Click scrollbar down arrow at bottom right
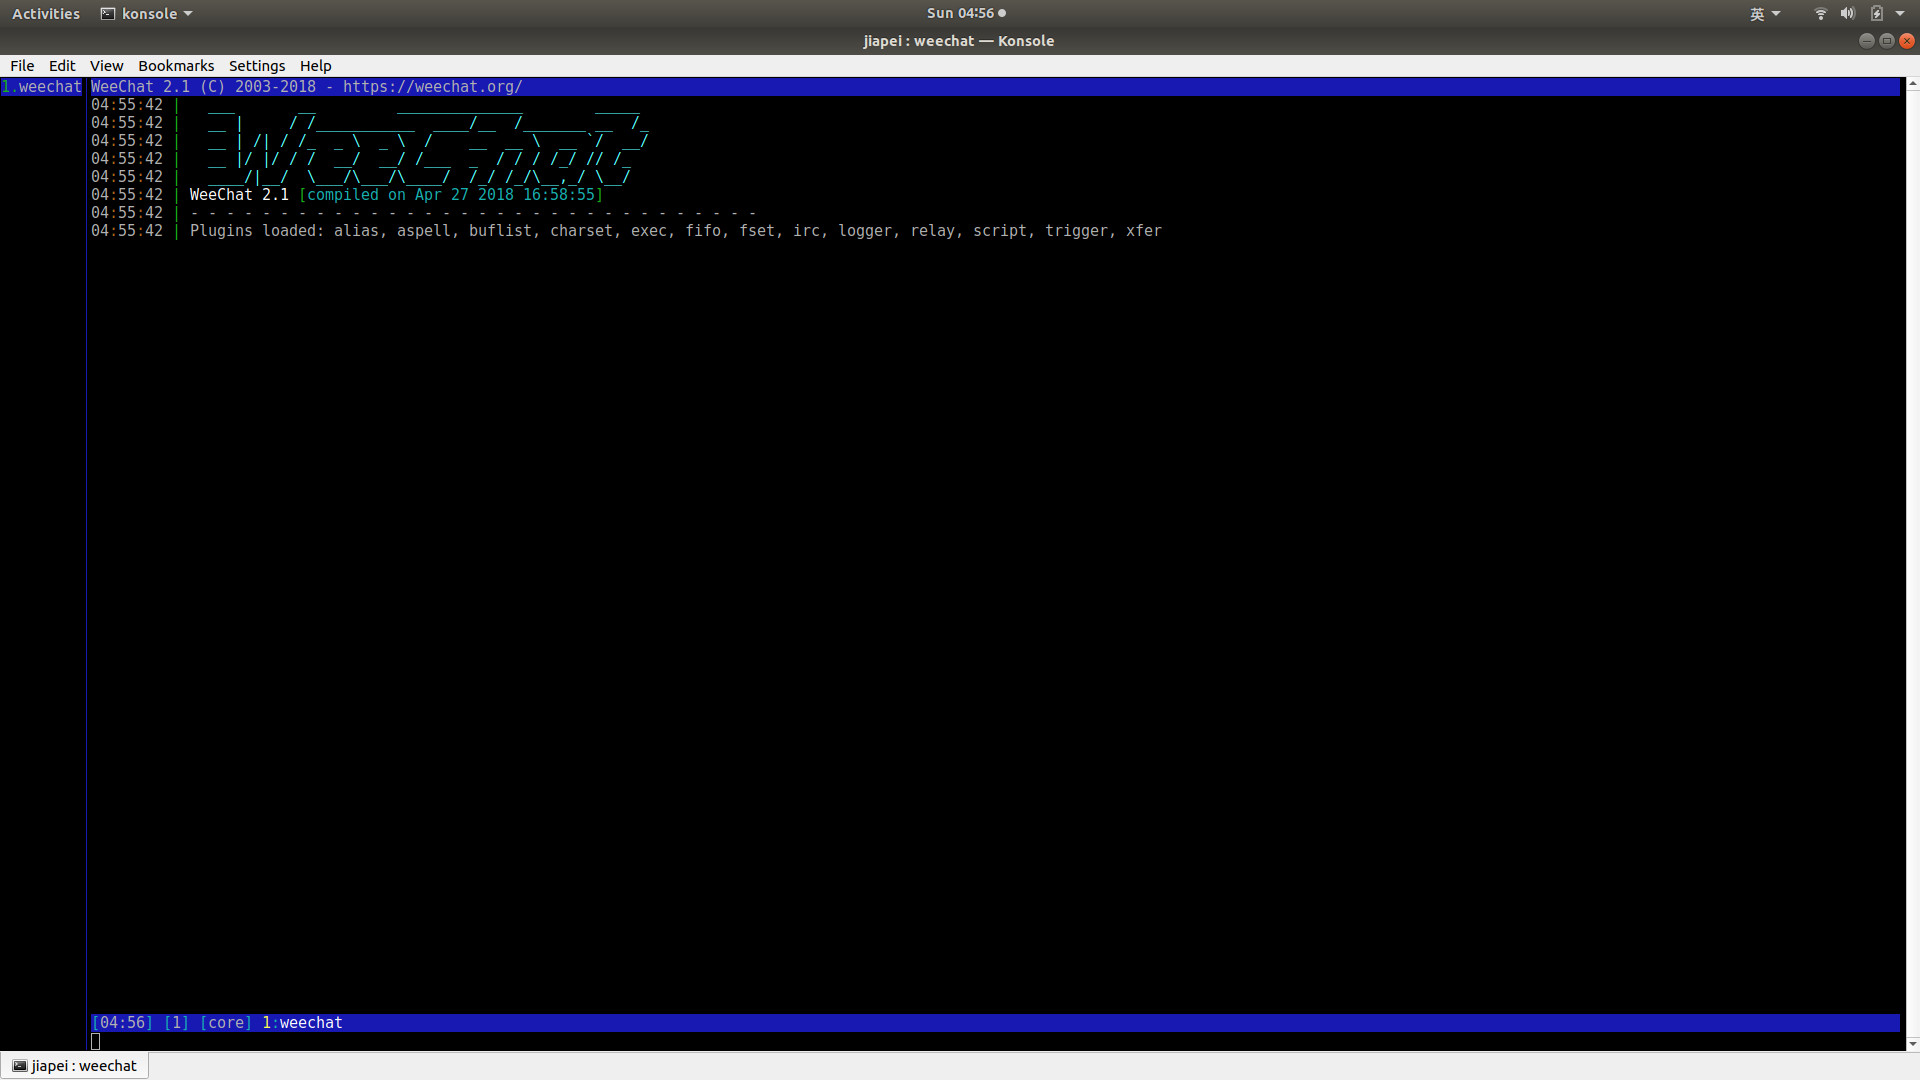Image resolution: width=1920 pixels, height=1080 pixels. tap(1911, 1044)
